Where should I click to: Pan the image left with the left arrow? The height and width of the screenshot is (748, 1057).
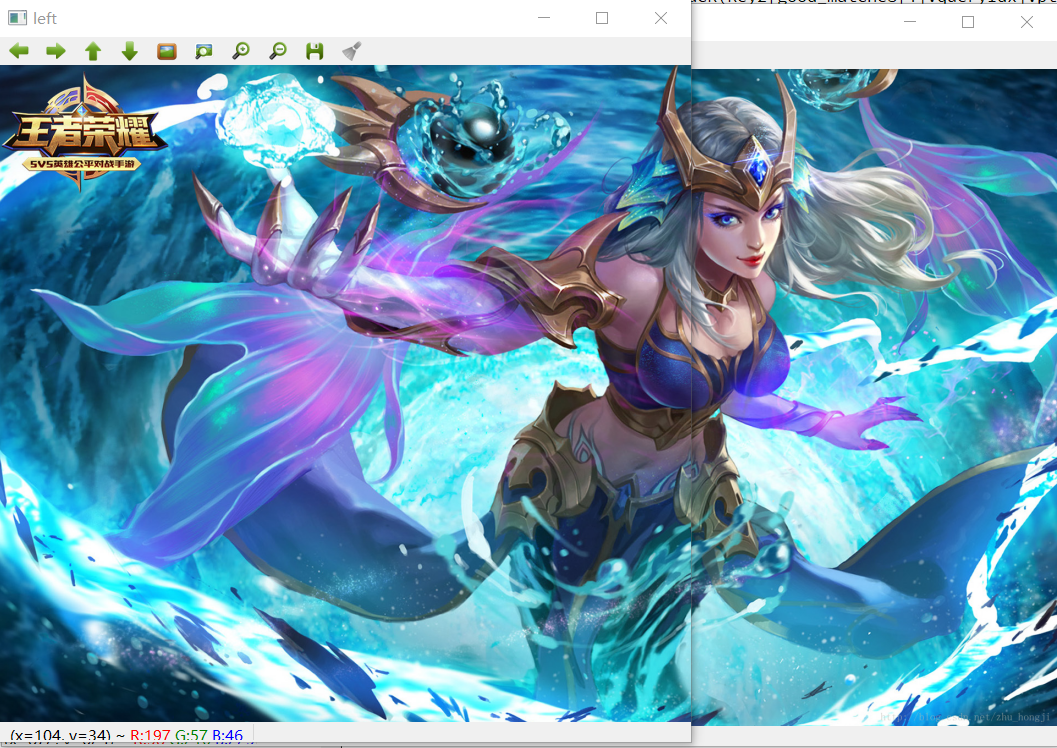pyautogui.click(x=19, y=51)
